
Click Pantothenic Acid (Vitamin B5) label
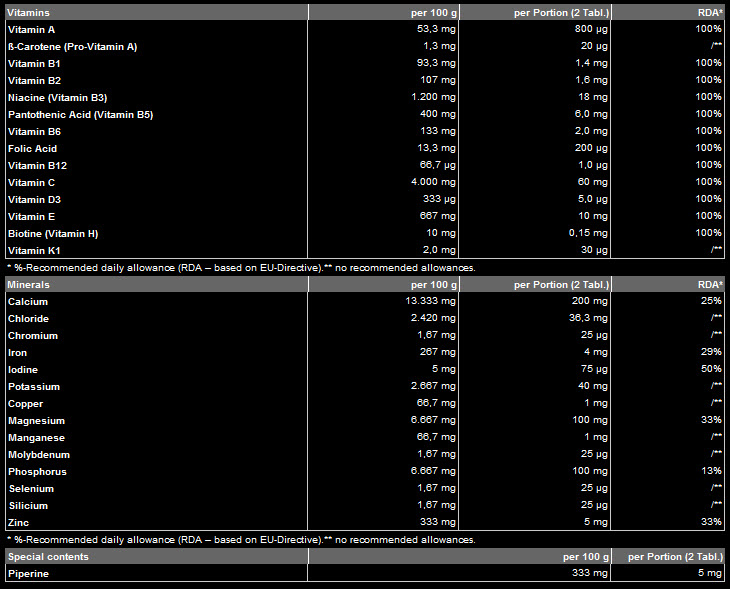click(x=81, y=115)
